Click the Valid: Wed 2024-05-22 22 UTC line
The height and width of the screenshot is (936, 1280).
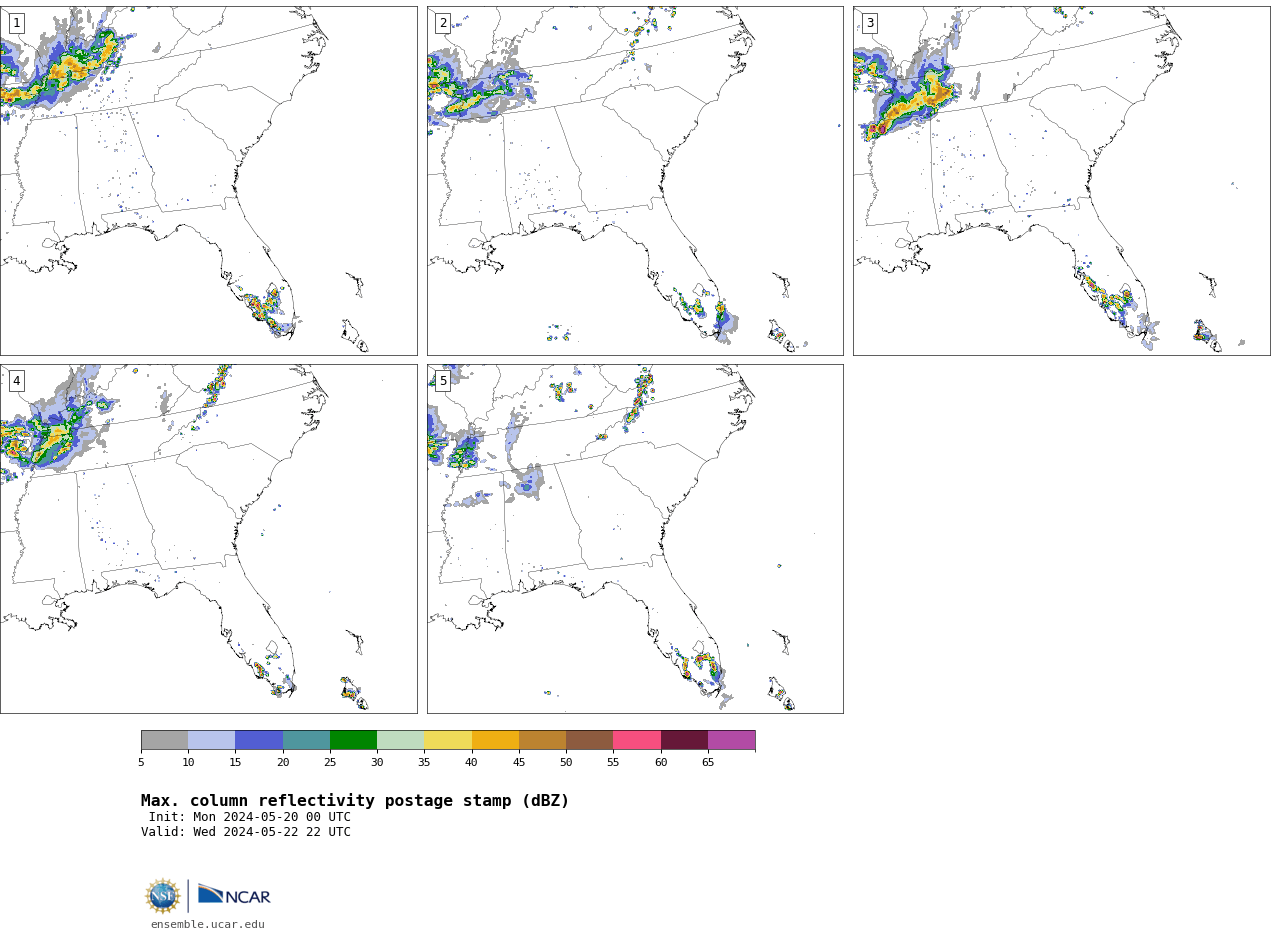tap(246, 832)
